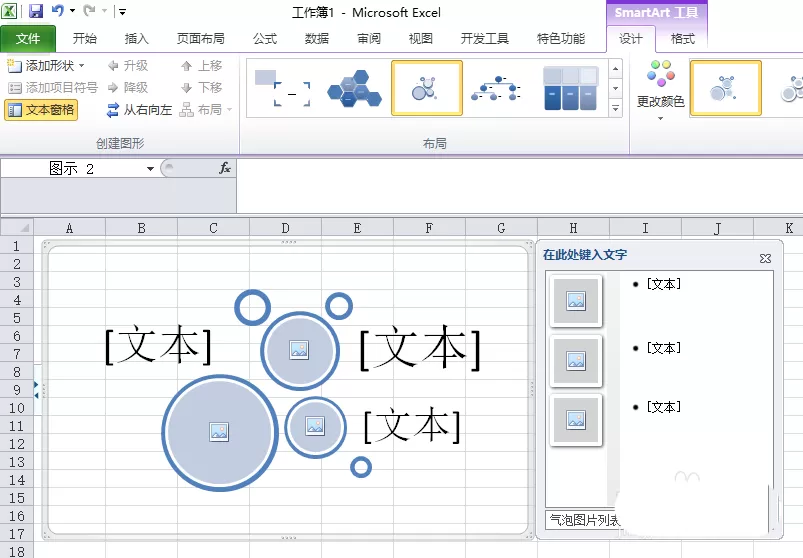Expand the Undo history dropdown arrow
Screen dimensions: 803x558
[72, 11]
